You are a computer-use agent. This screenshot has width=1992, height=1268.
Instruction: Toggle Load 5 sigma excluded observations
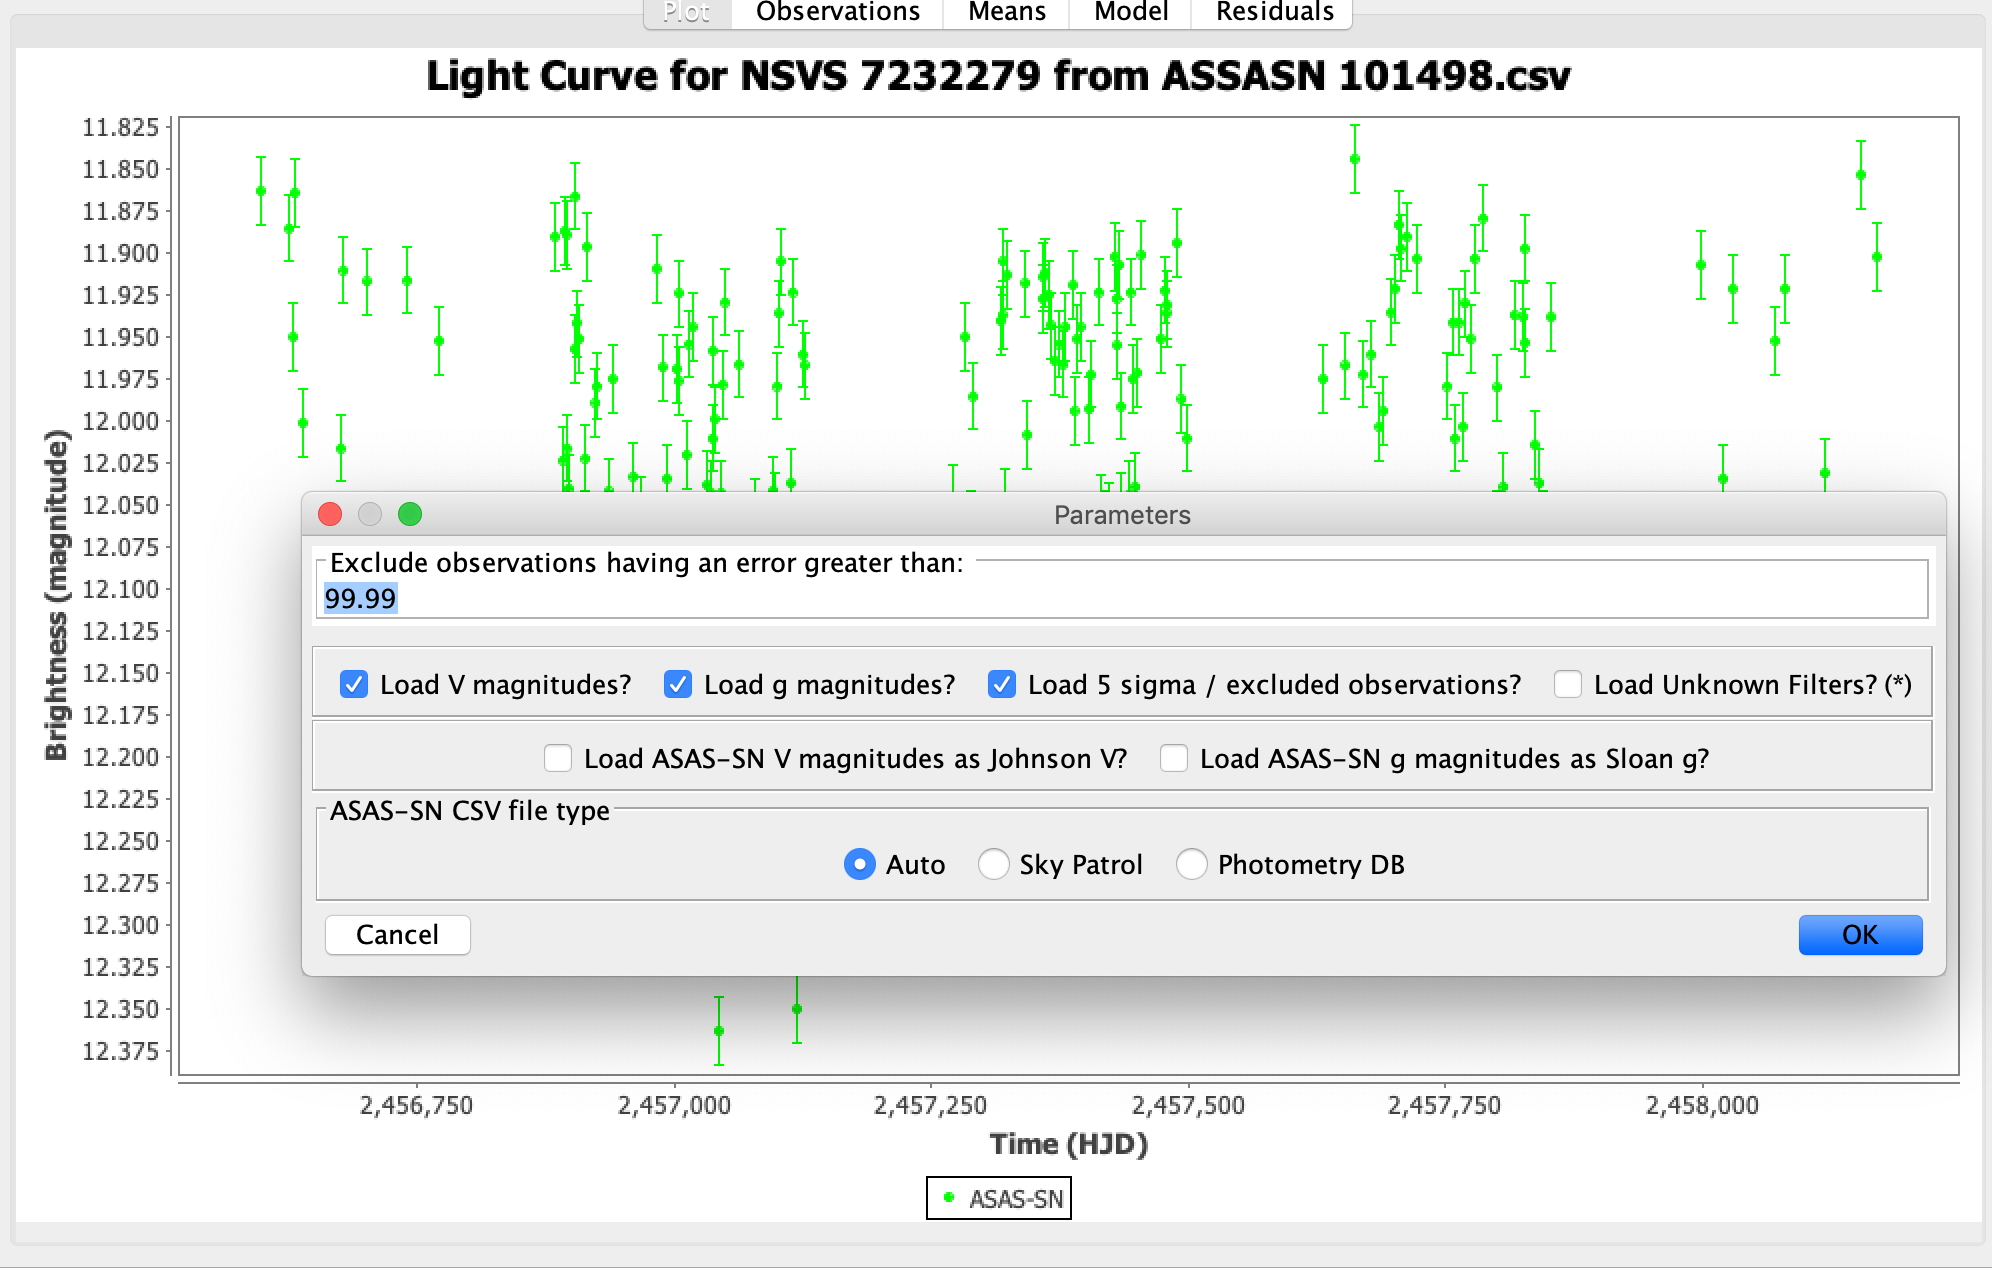pos(1002,684)
